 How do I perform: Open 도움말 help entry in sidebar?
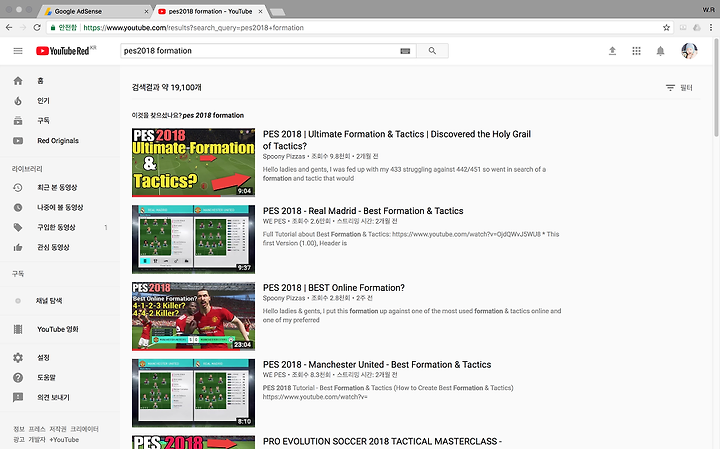[46, 377]
